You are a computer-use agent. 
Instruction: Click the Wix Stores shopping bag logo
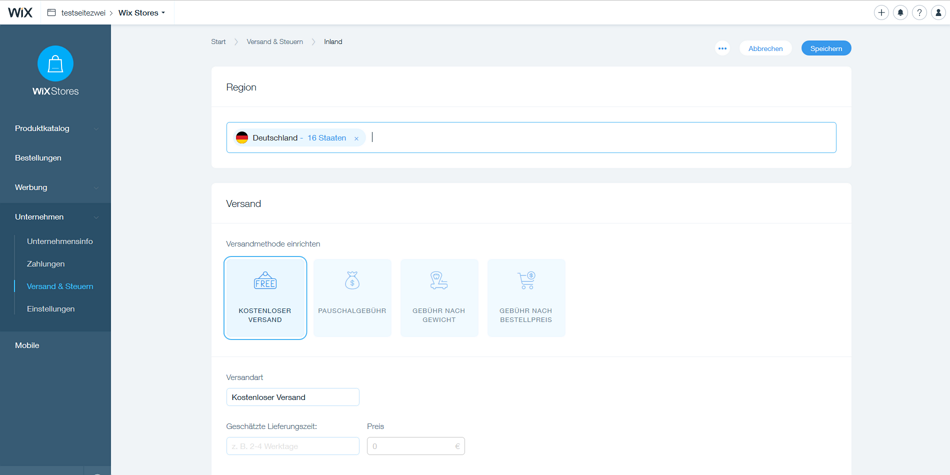[x=55, y=64]
